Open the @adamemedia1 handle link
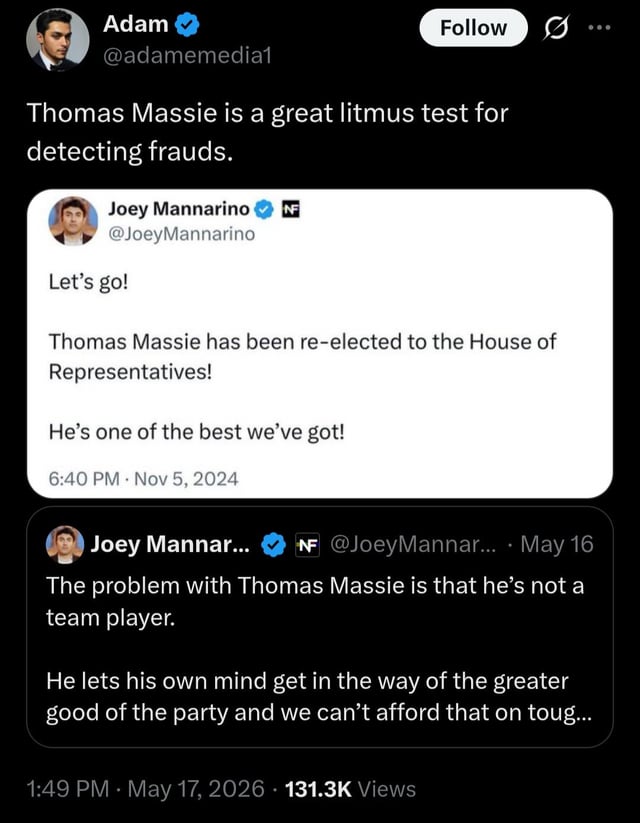 (187, 55)
